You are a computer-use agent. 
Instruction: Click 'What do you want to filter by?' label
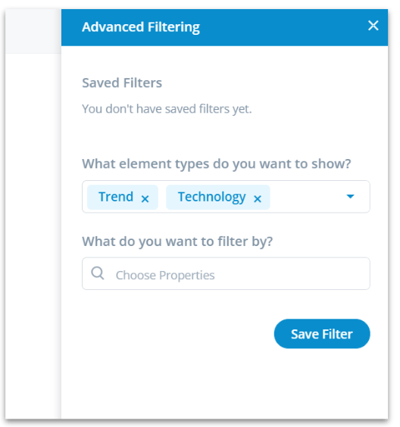[x=177, y=241]
